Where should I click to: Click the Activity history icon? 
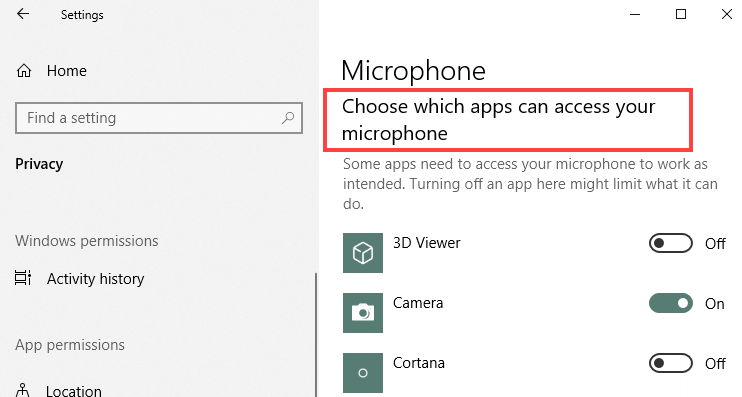click(x=23, y=278)
